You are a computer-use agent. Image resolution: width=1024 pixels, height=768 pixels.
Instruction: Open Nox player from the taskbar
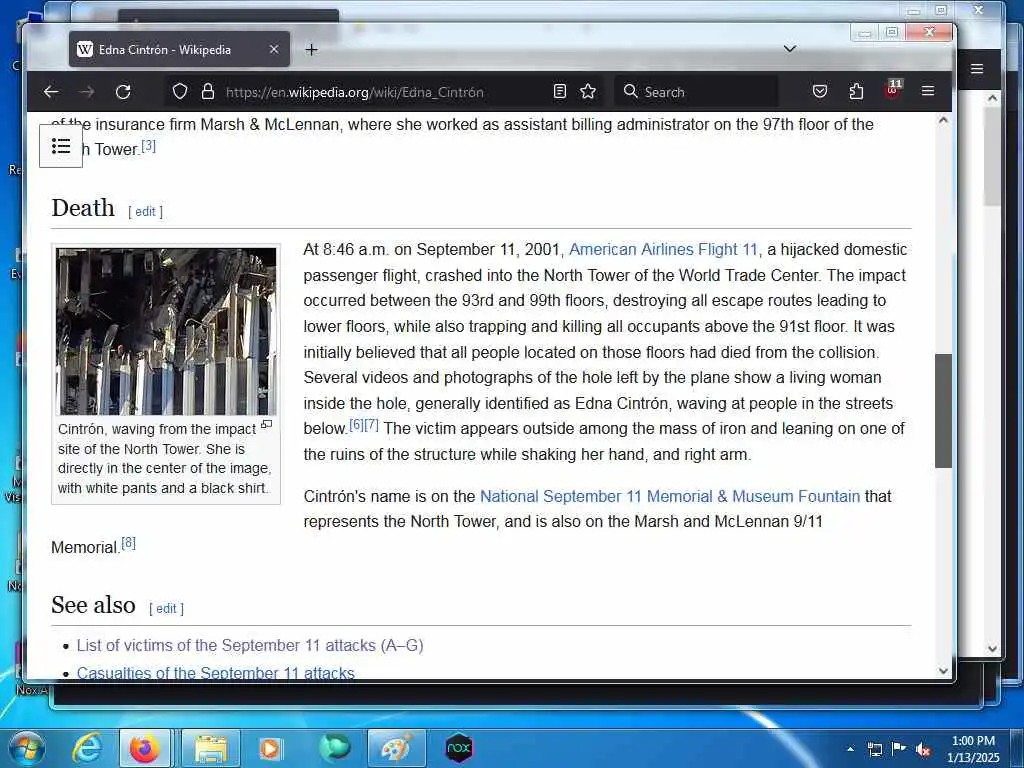coord(459,748)
